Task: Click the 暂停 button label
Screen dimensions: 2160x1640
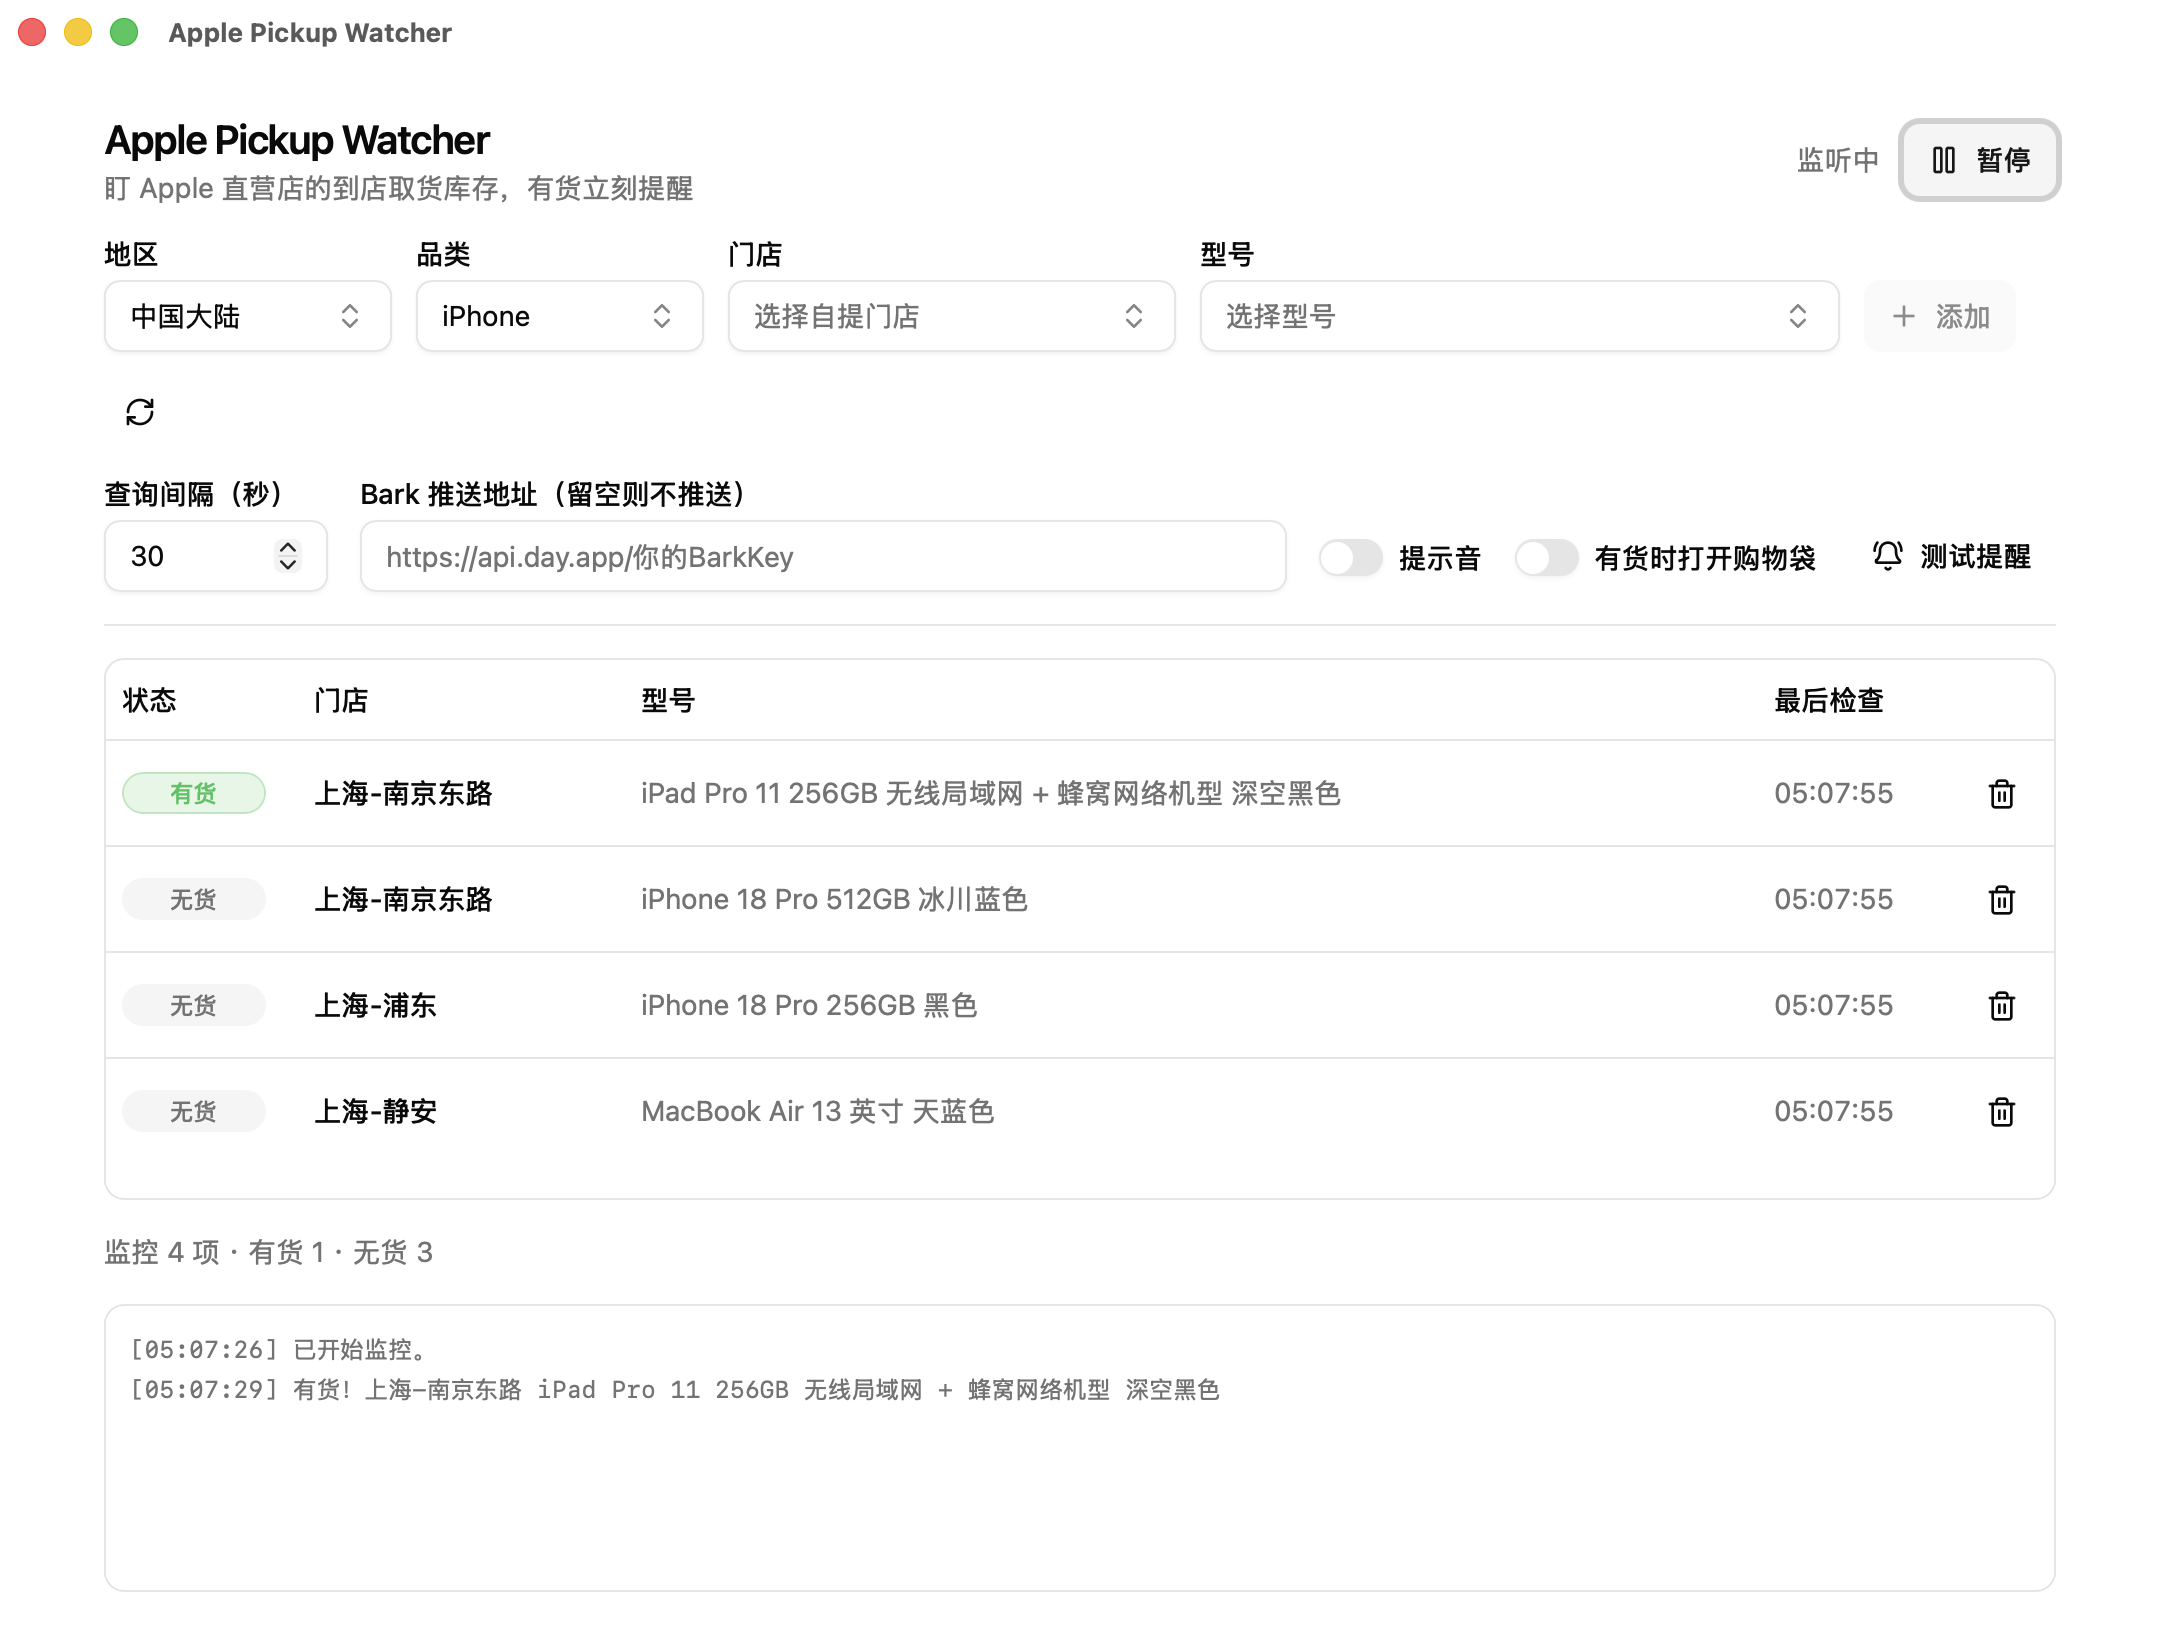Action: pyautogui.click(x=2003, y=160)
